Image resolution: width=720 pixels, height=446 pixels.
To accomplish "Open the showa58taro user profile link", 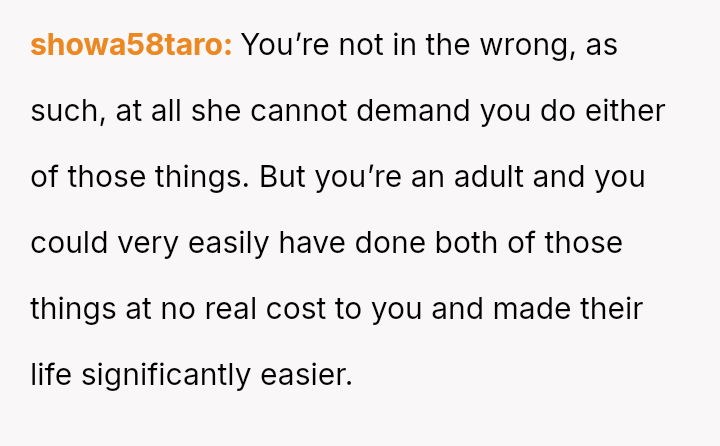I will (130, 45).
